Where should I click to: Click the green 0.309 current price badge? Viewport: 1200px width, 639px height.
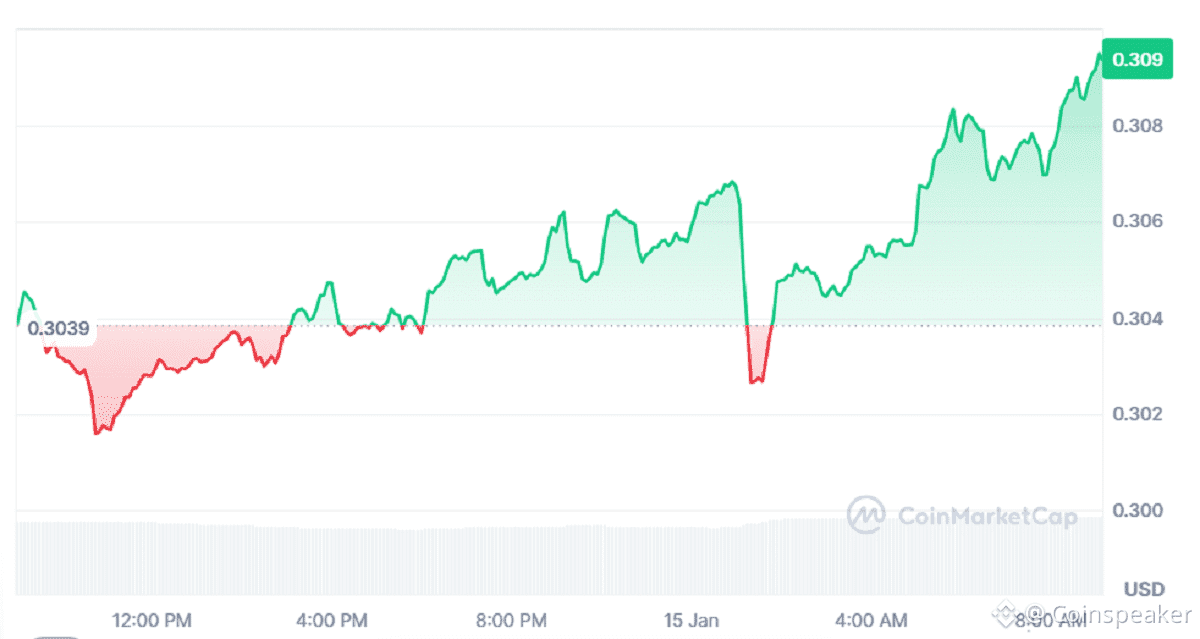1137,60
